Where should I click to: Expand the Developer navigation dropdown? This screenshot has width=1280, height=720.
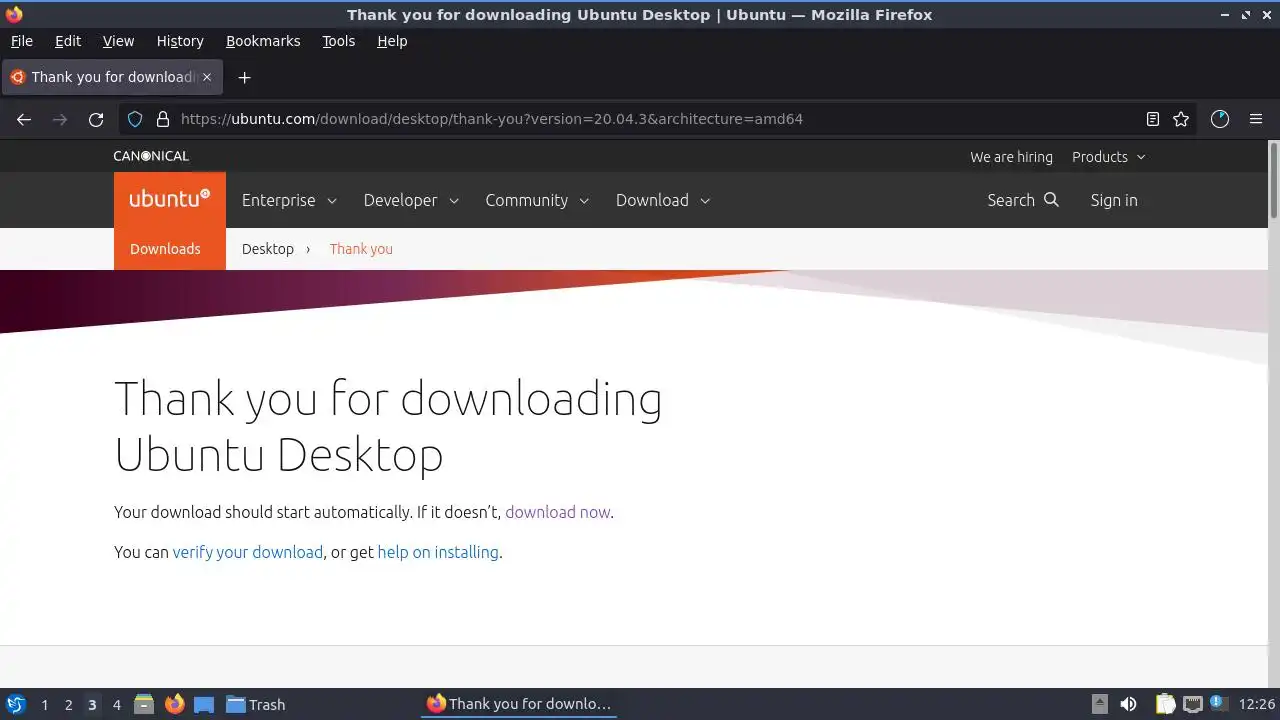coord(411,200)
